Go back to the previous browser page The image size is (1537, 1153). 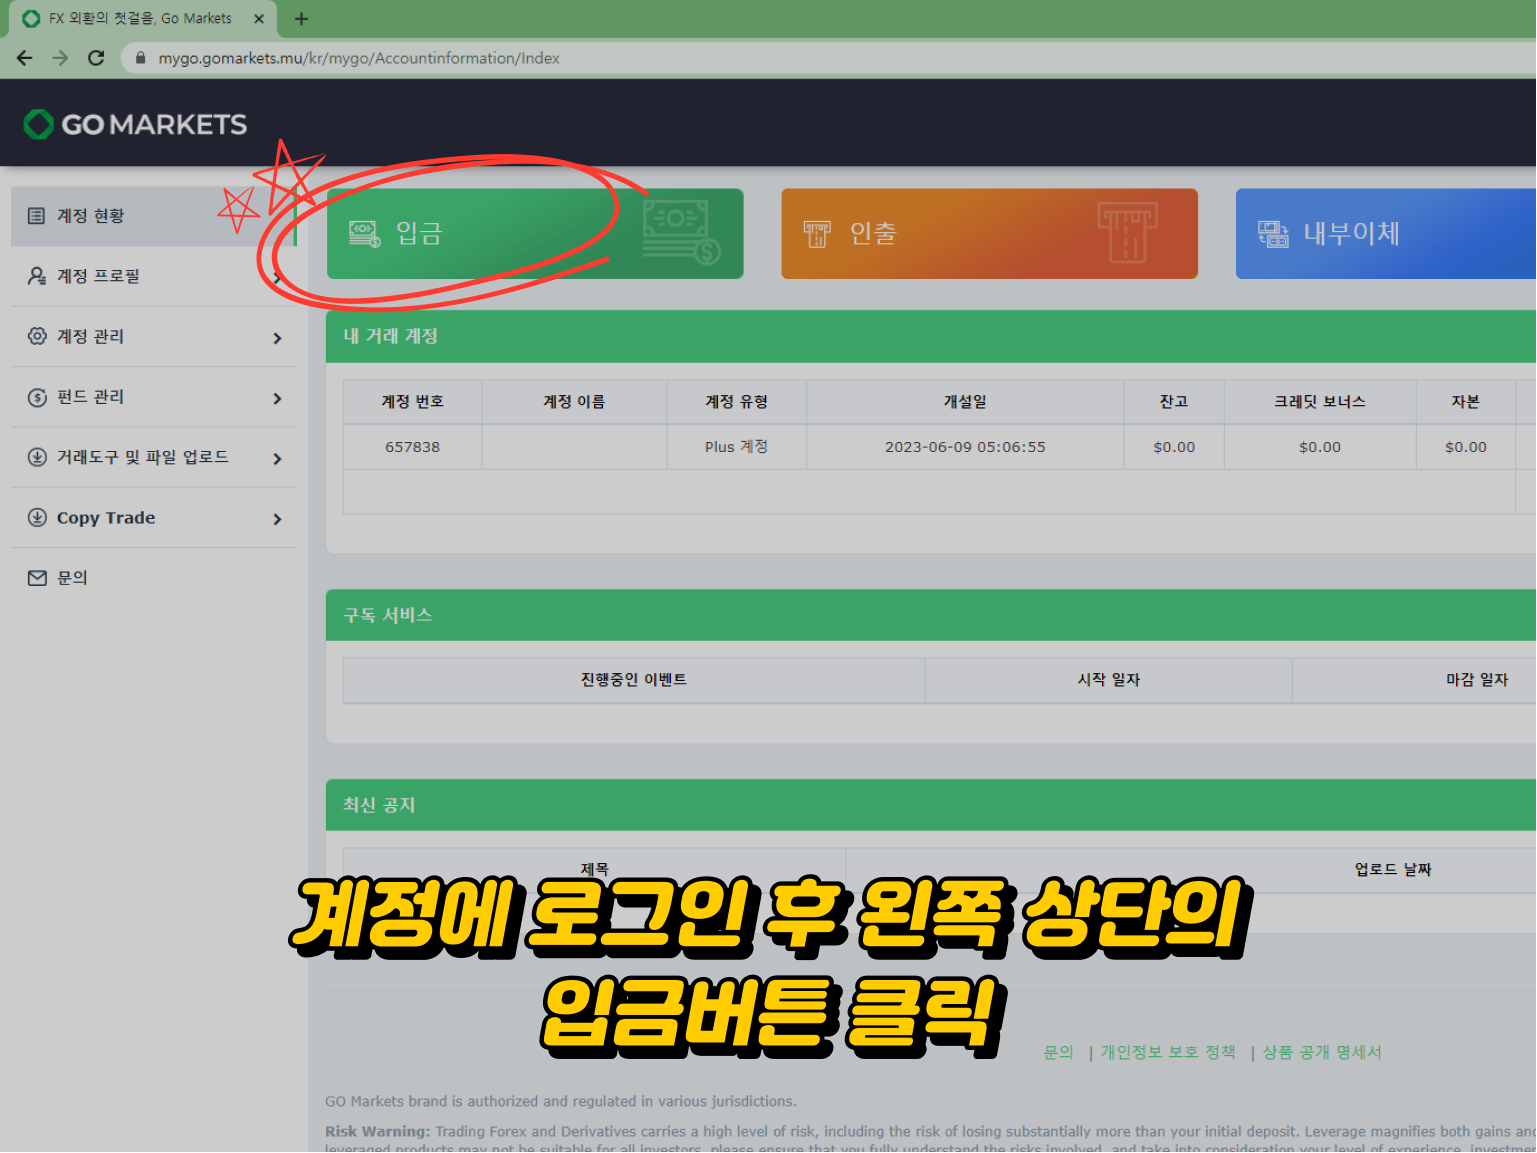point(25,58)
